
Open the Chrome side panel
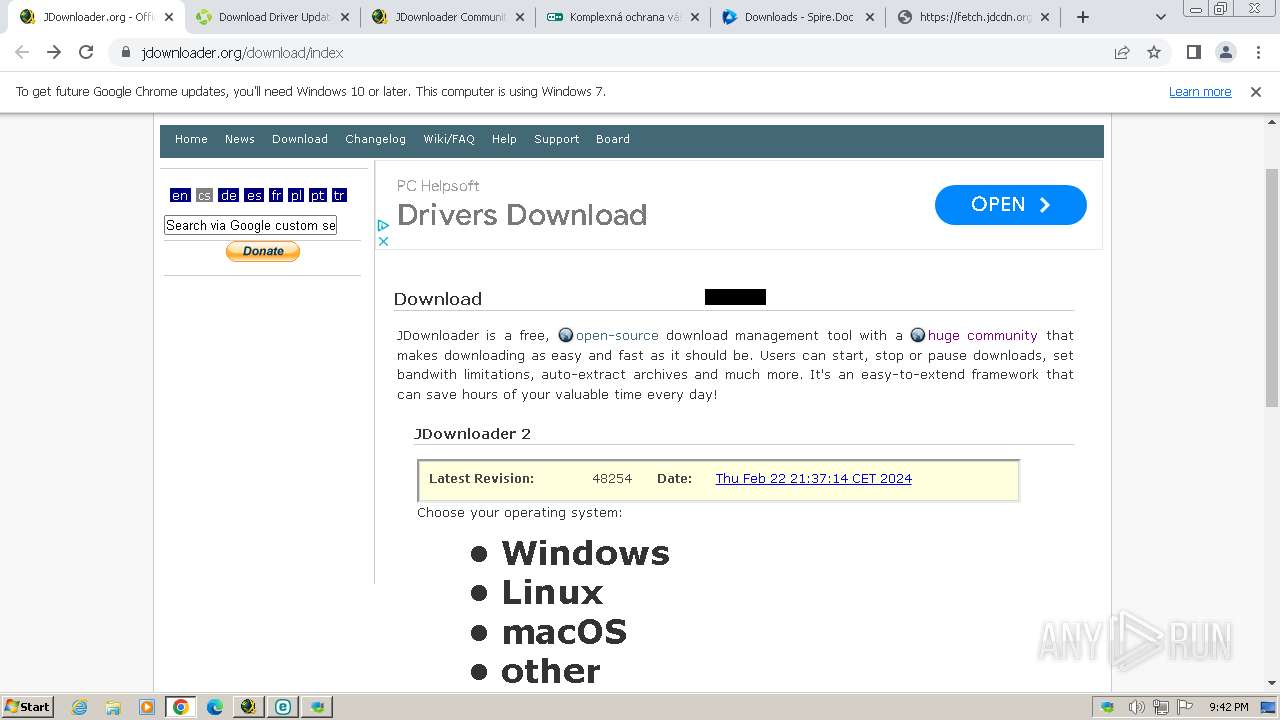coord(1193,52)
